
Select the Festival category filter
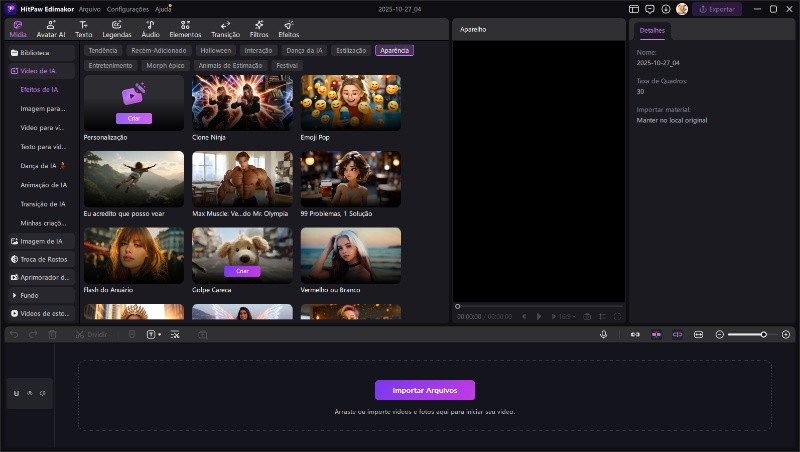pos(287,65)
